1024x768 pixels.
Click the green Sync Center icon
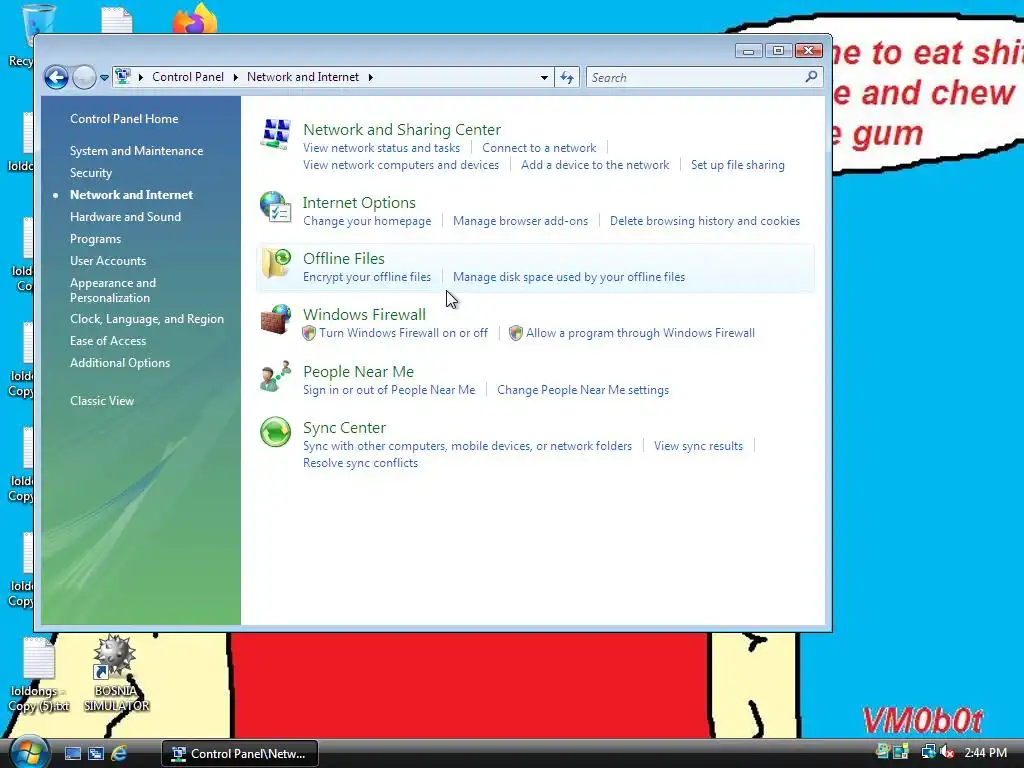tap(276, 432)
